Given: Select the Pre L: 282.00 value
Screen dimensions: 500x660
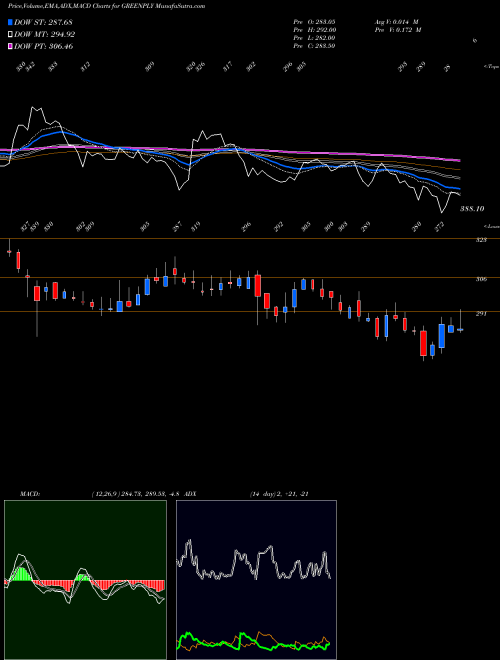Looking at the screenshot, I should coord(314,38).
